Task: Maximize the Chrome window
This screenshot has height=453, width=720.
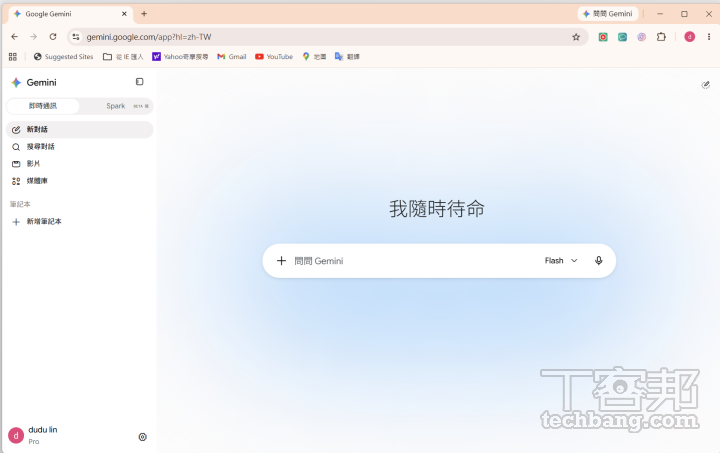Action: [684, 14]
